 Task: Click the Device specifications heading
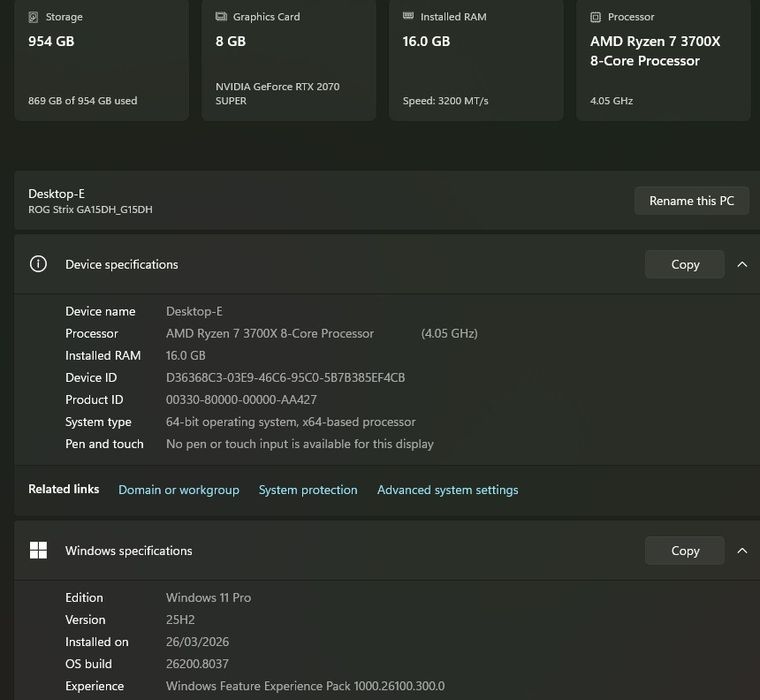pos(122,264)
